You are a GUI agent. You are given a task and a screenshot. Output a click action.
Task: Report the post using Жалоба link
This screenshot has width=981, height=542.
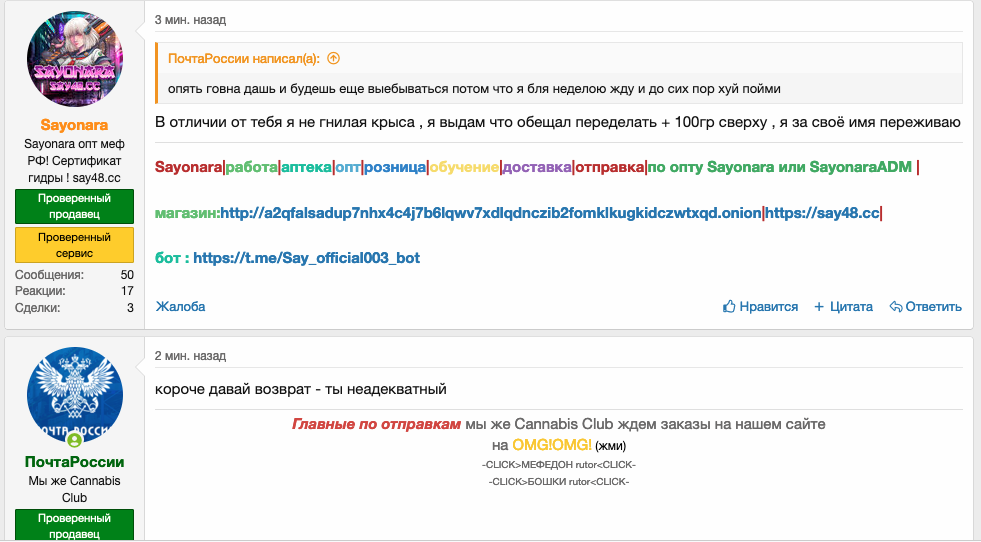(180, 307)
